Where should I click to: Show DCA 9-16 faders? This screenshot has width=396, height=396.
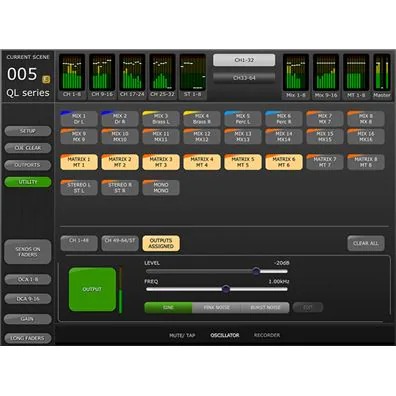[28, 299]
